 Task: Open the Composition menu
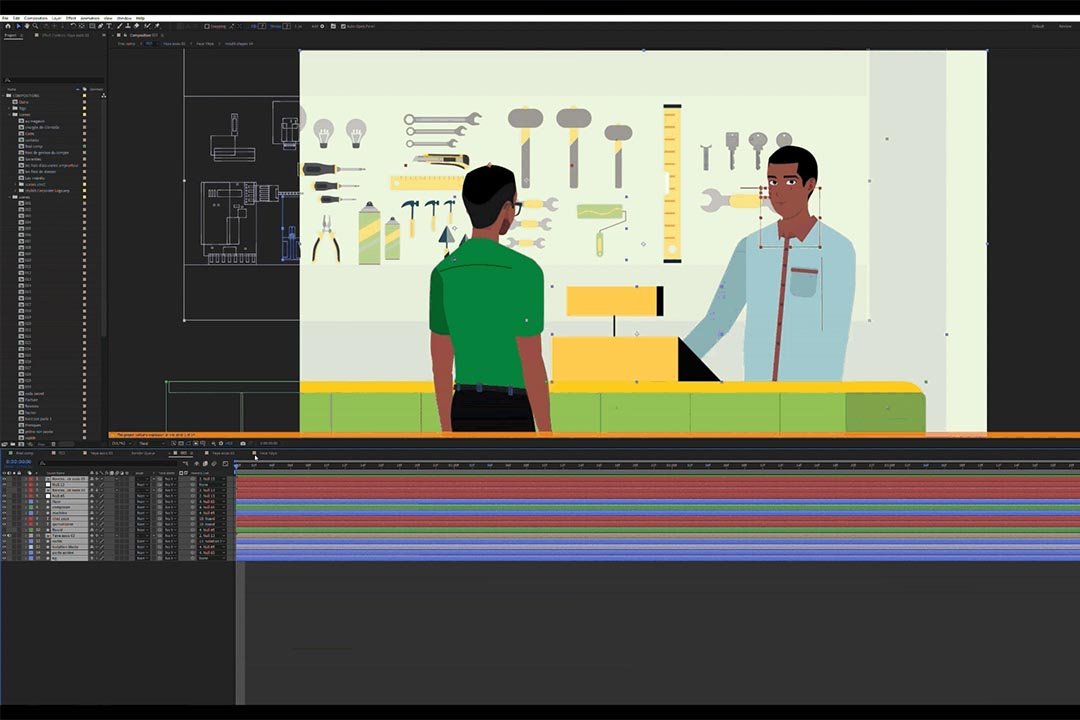coord(36,18)
